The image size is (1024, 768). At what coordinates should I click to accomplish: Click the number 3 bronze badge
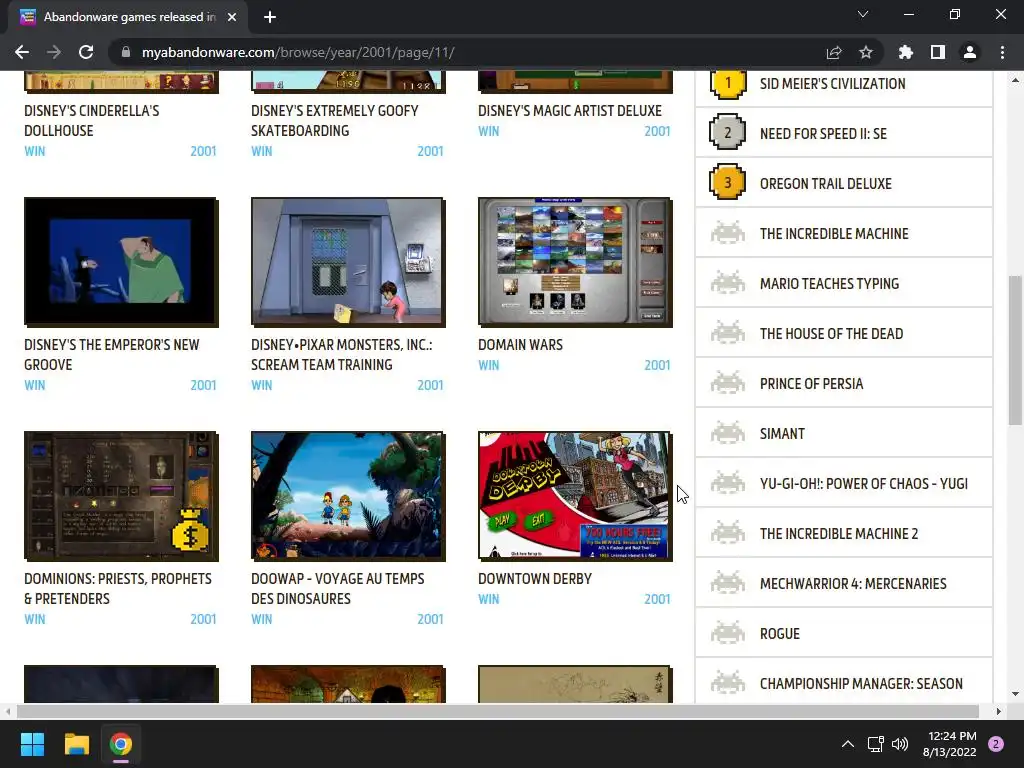(728, 184)
